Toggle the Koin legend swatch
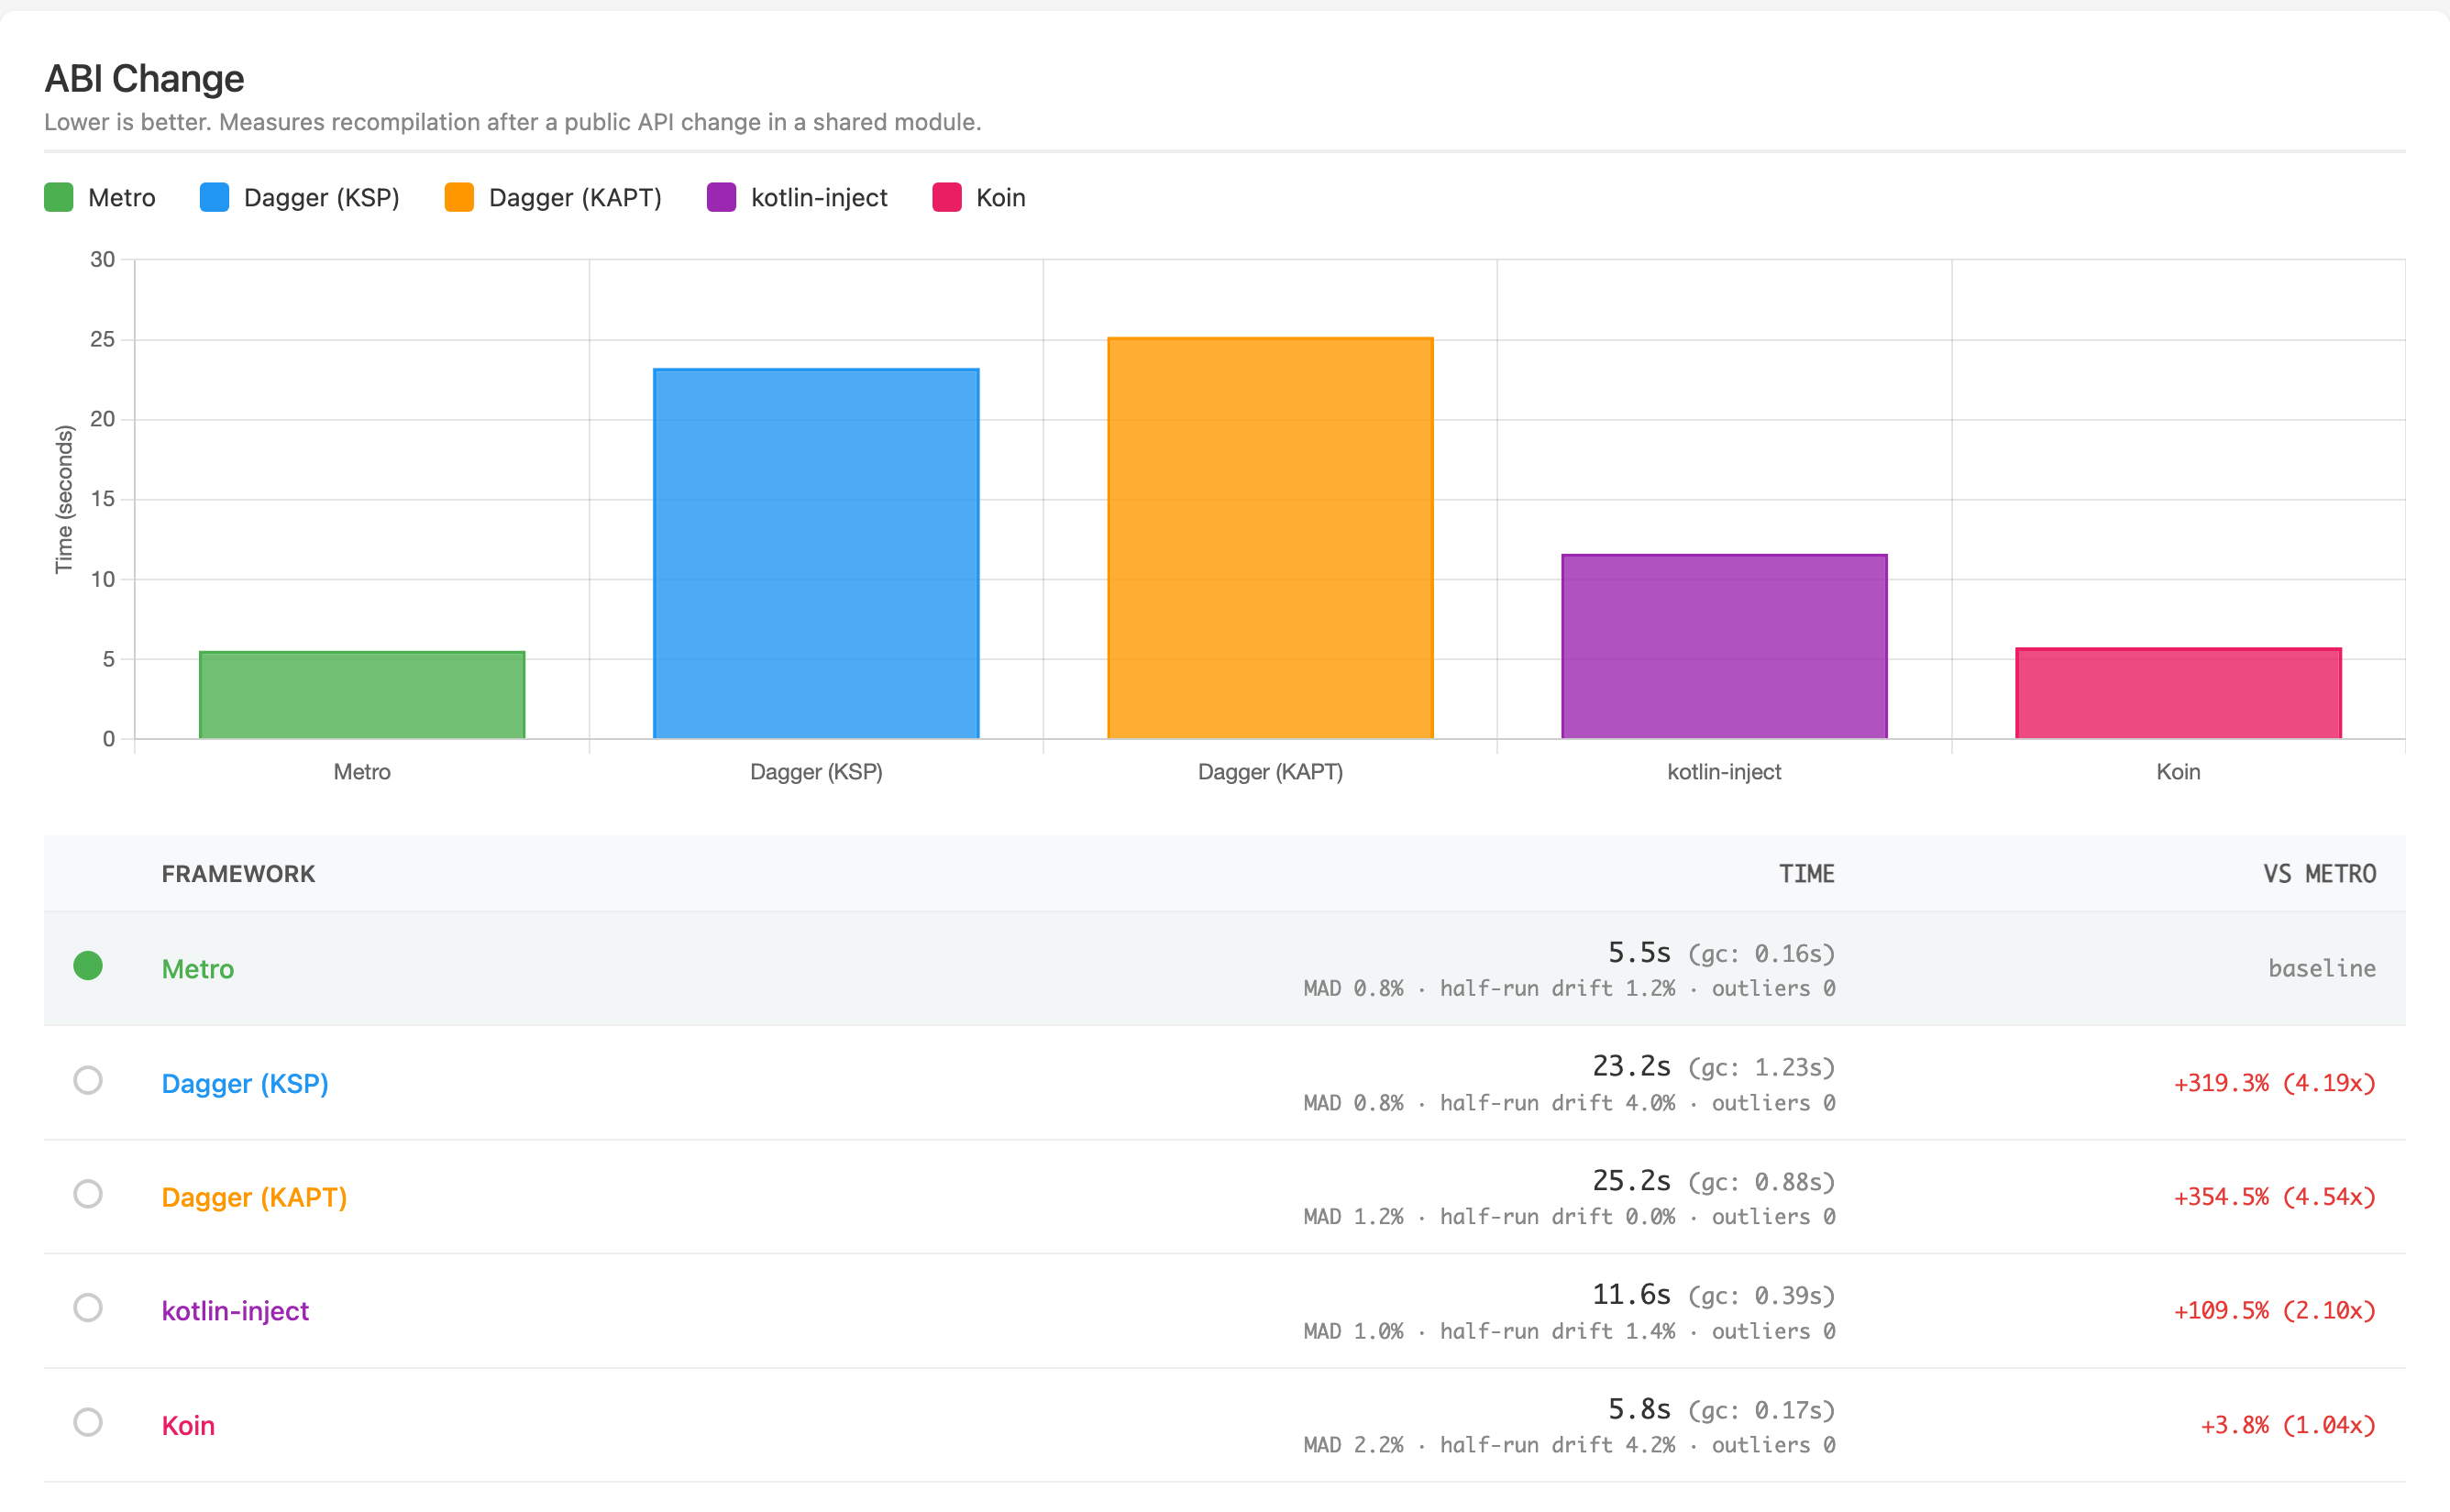 (x=946, y=197)
